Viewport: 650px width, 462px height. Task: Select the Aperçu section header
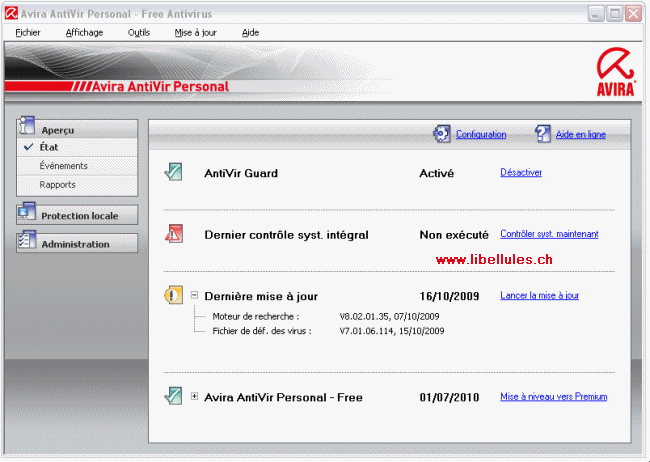(x=77, y=129)
